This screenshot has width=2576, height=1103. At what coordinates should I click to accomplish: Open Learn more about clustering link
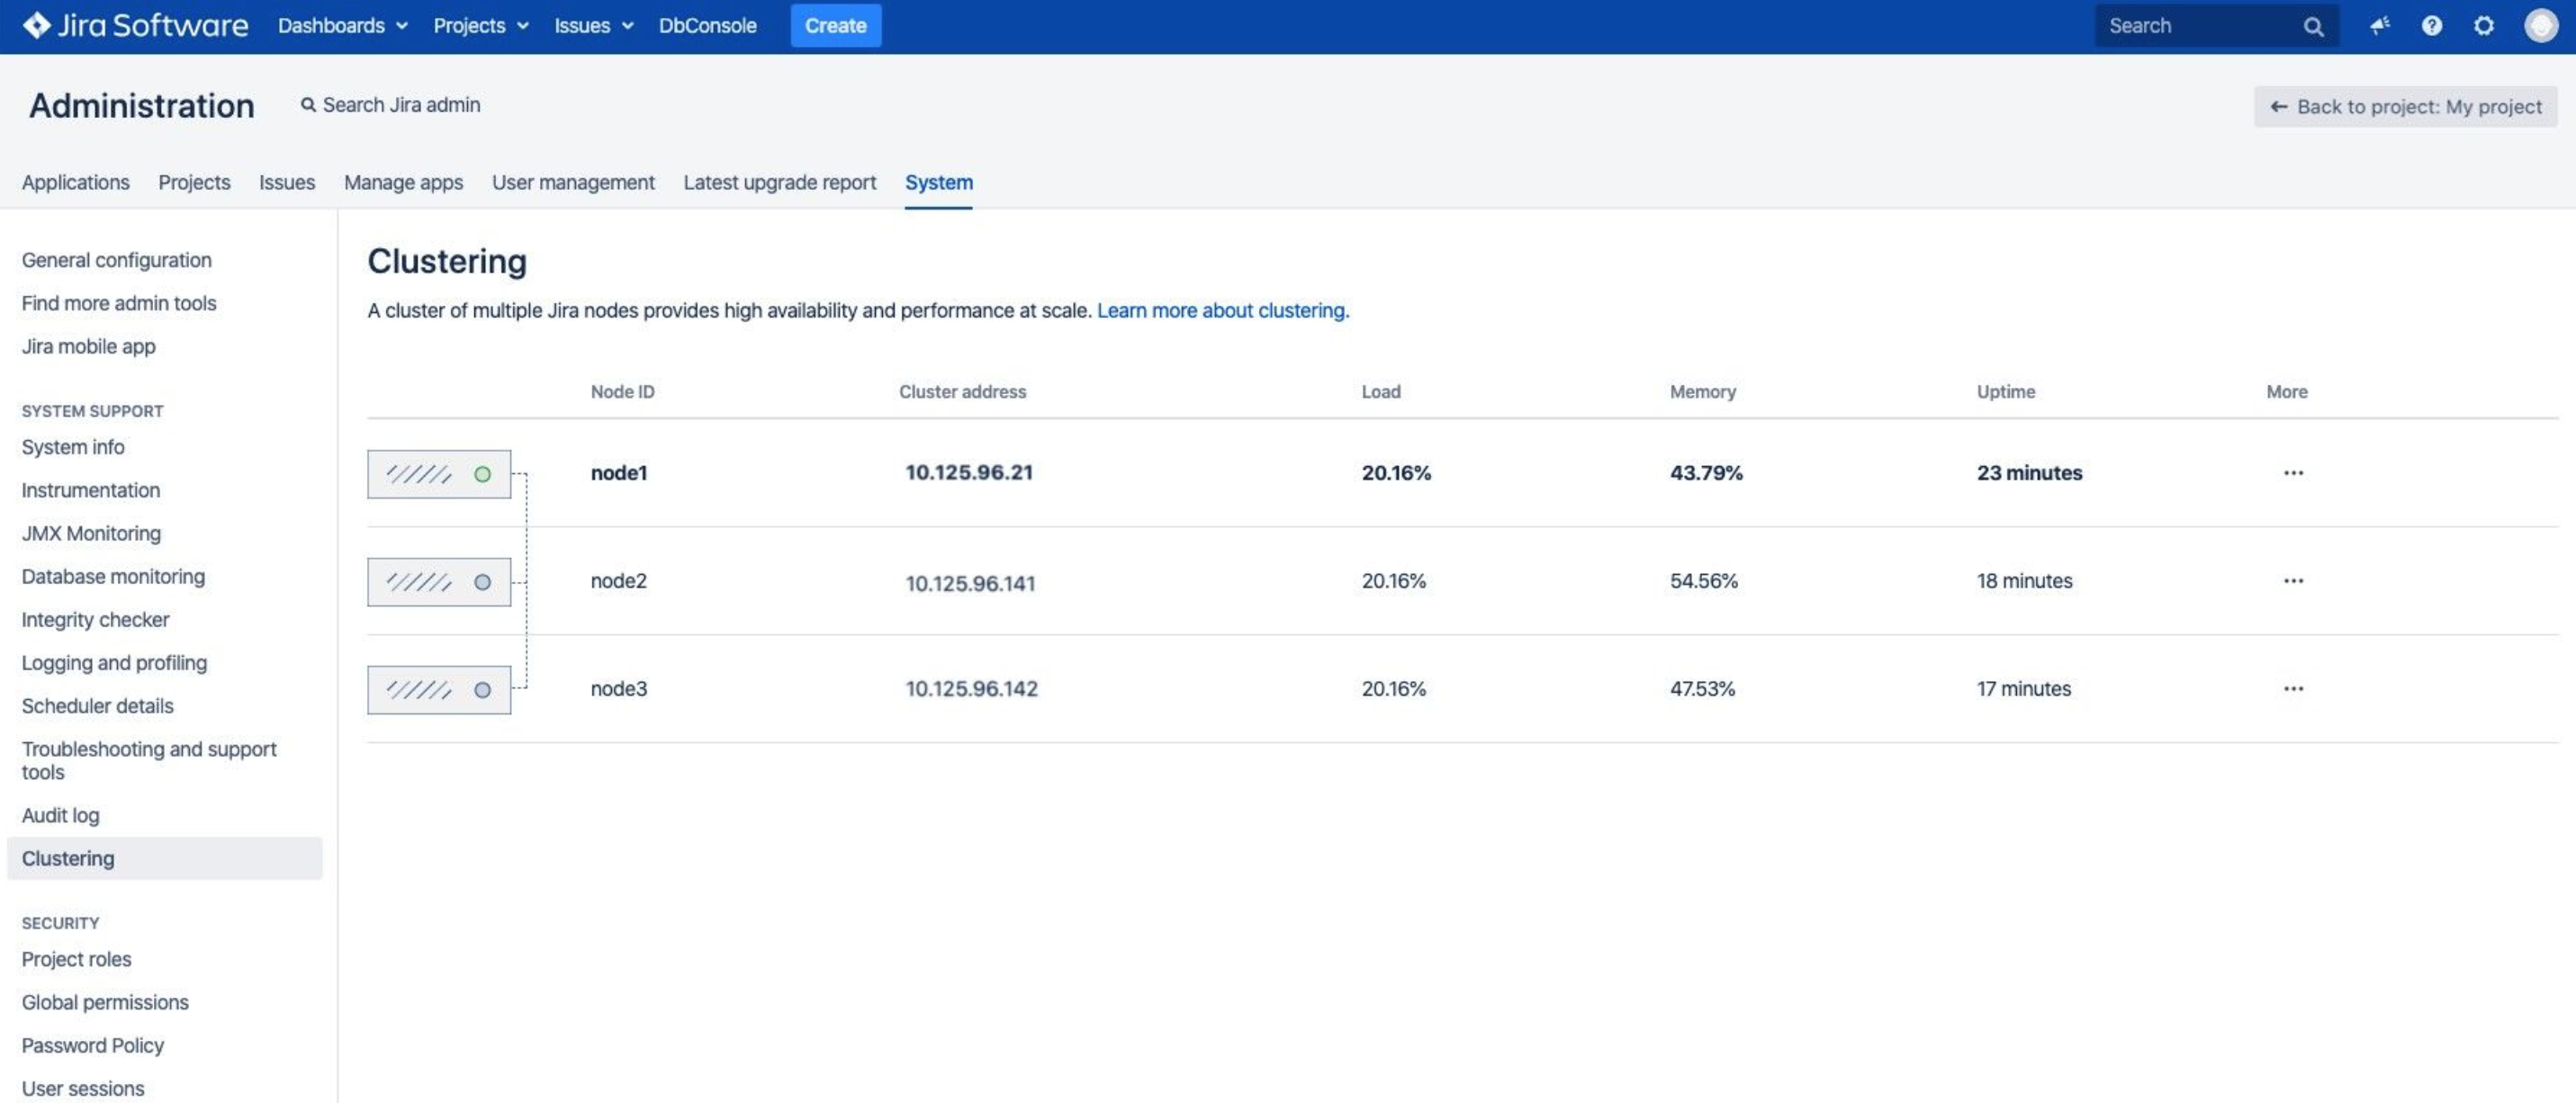(x=1222, y=311)
